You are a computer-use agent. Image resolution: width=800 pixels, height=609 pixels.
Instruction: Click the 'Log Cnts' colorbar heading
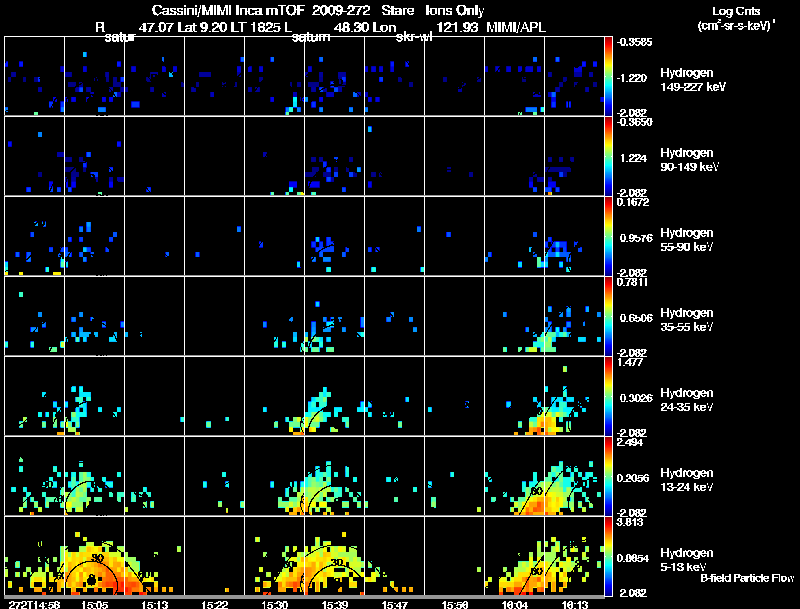click(x=736, y=11)
